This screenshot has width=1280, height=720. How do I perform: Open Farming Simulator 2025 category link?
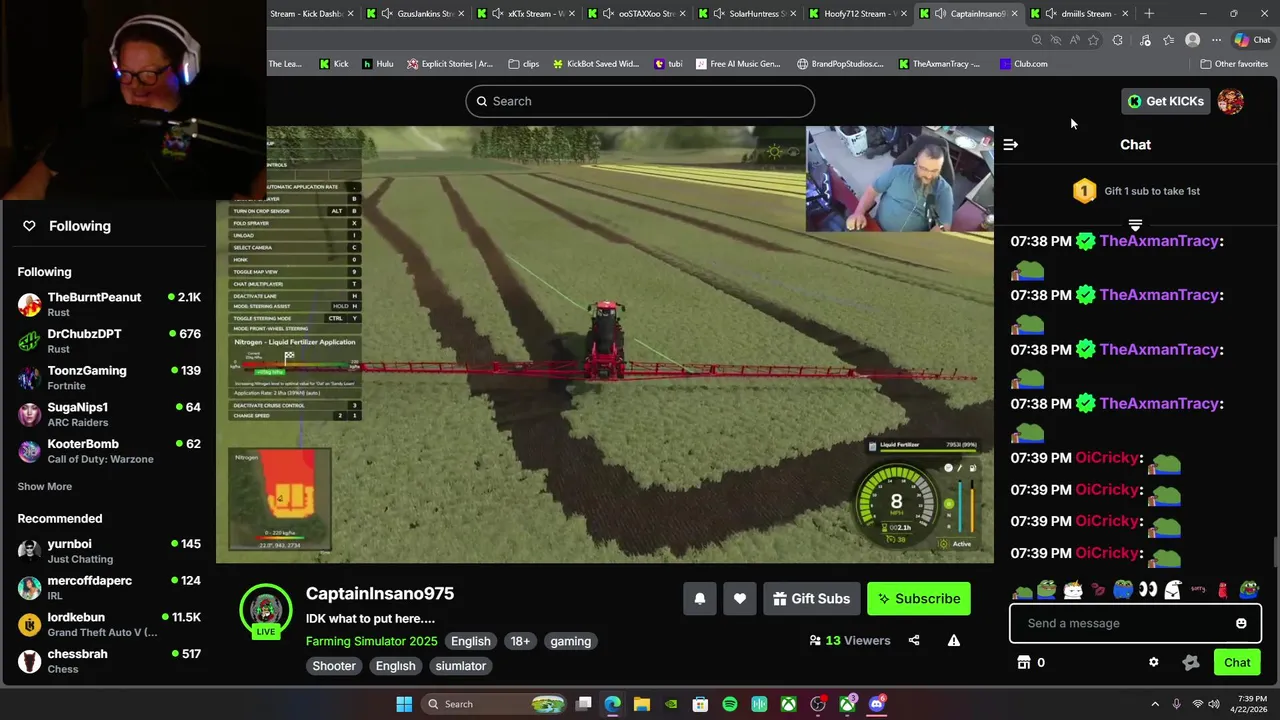[371, 641]
